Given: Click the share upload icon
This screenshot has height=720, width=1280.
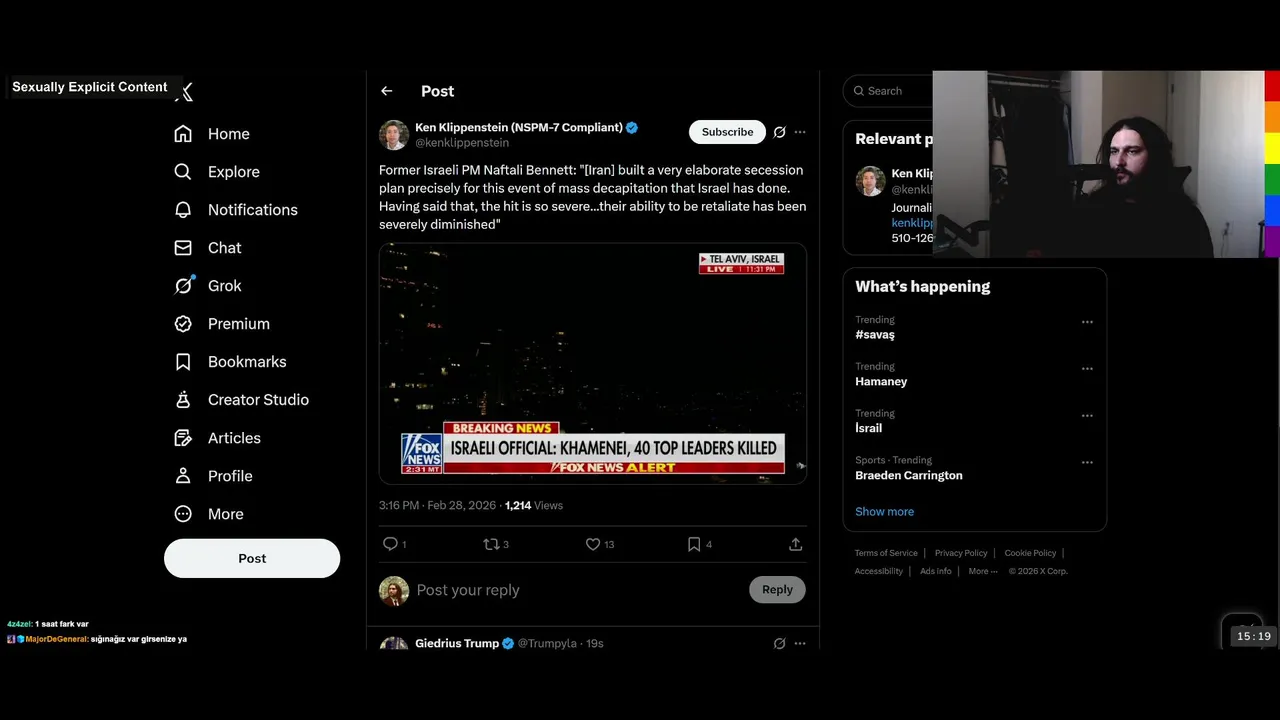Looking at the screenshot, I should click(x=796, y=544).
